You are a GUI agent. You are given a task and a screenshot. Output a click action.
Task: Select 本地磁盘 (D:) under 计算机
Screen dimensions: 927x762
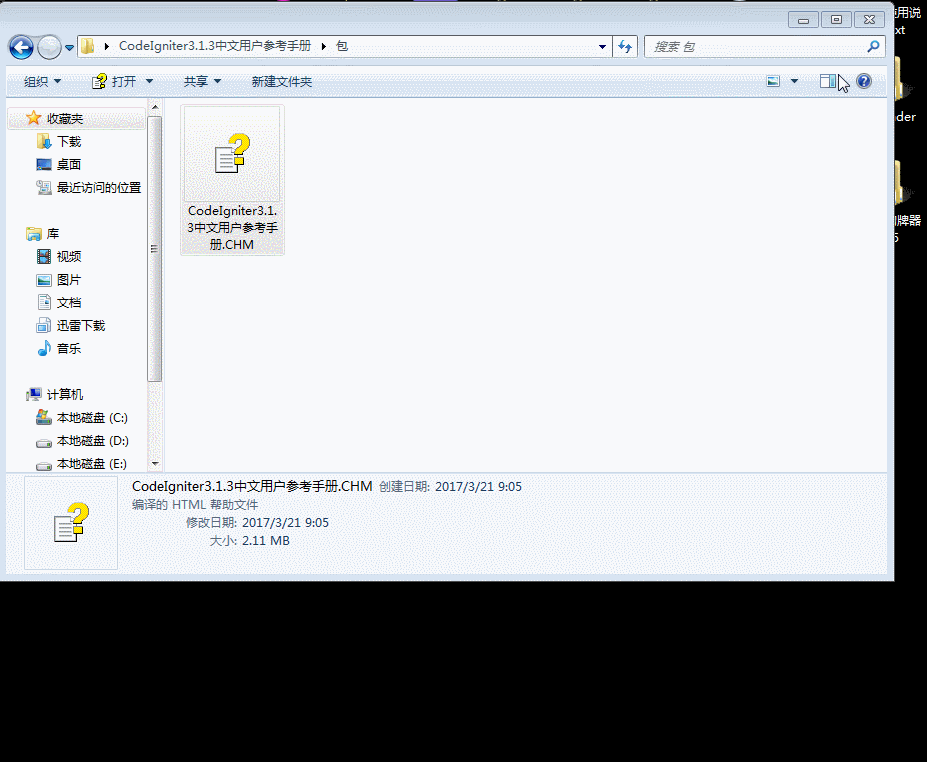click(x=90, y=440)
